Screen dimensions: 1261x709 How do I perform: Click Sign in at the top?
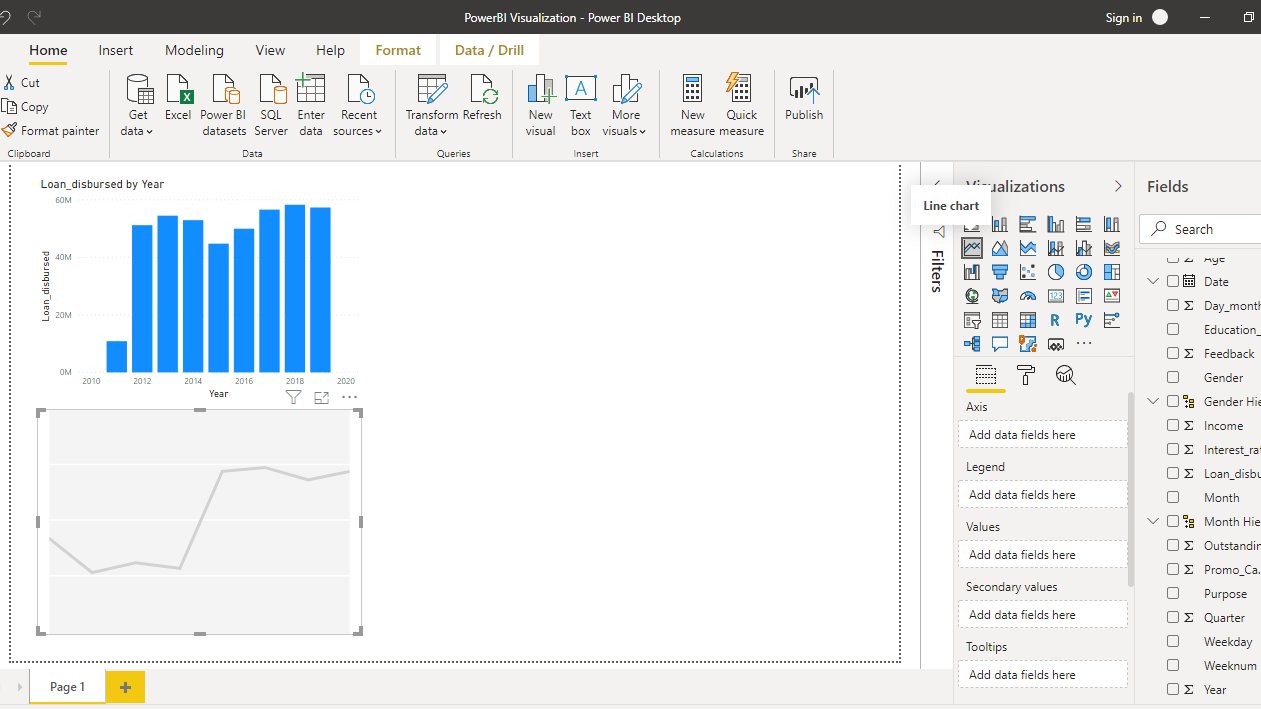[x=1124, y=18]
